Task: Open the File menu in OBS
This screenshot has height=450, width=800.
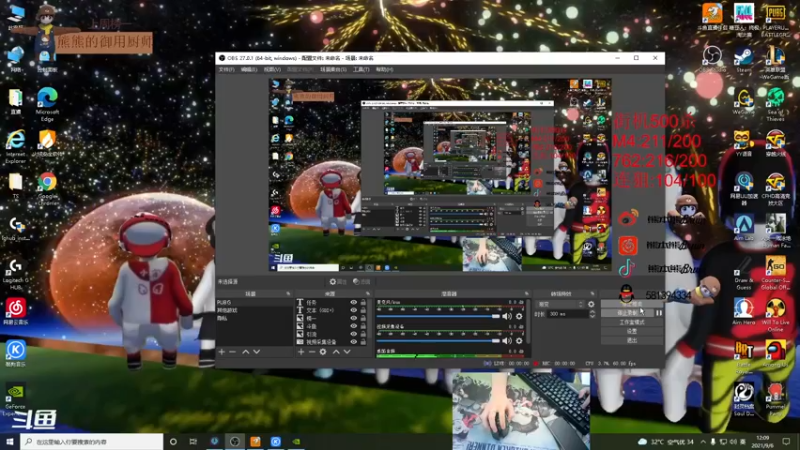Action: point(227,69)
